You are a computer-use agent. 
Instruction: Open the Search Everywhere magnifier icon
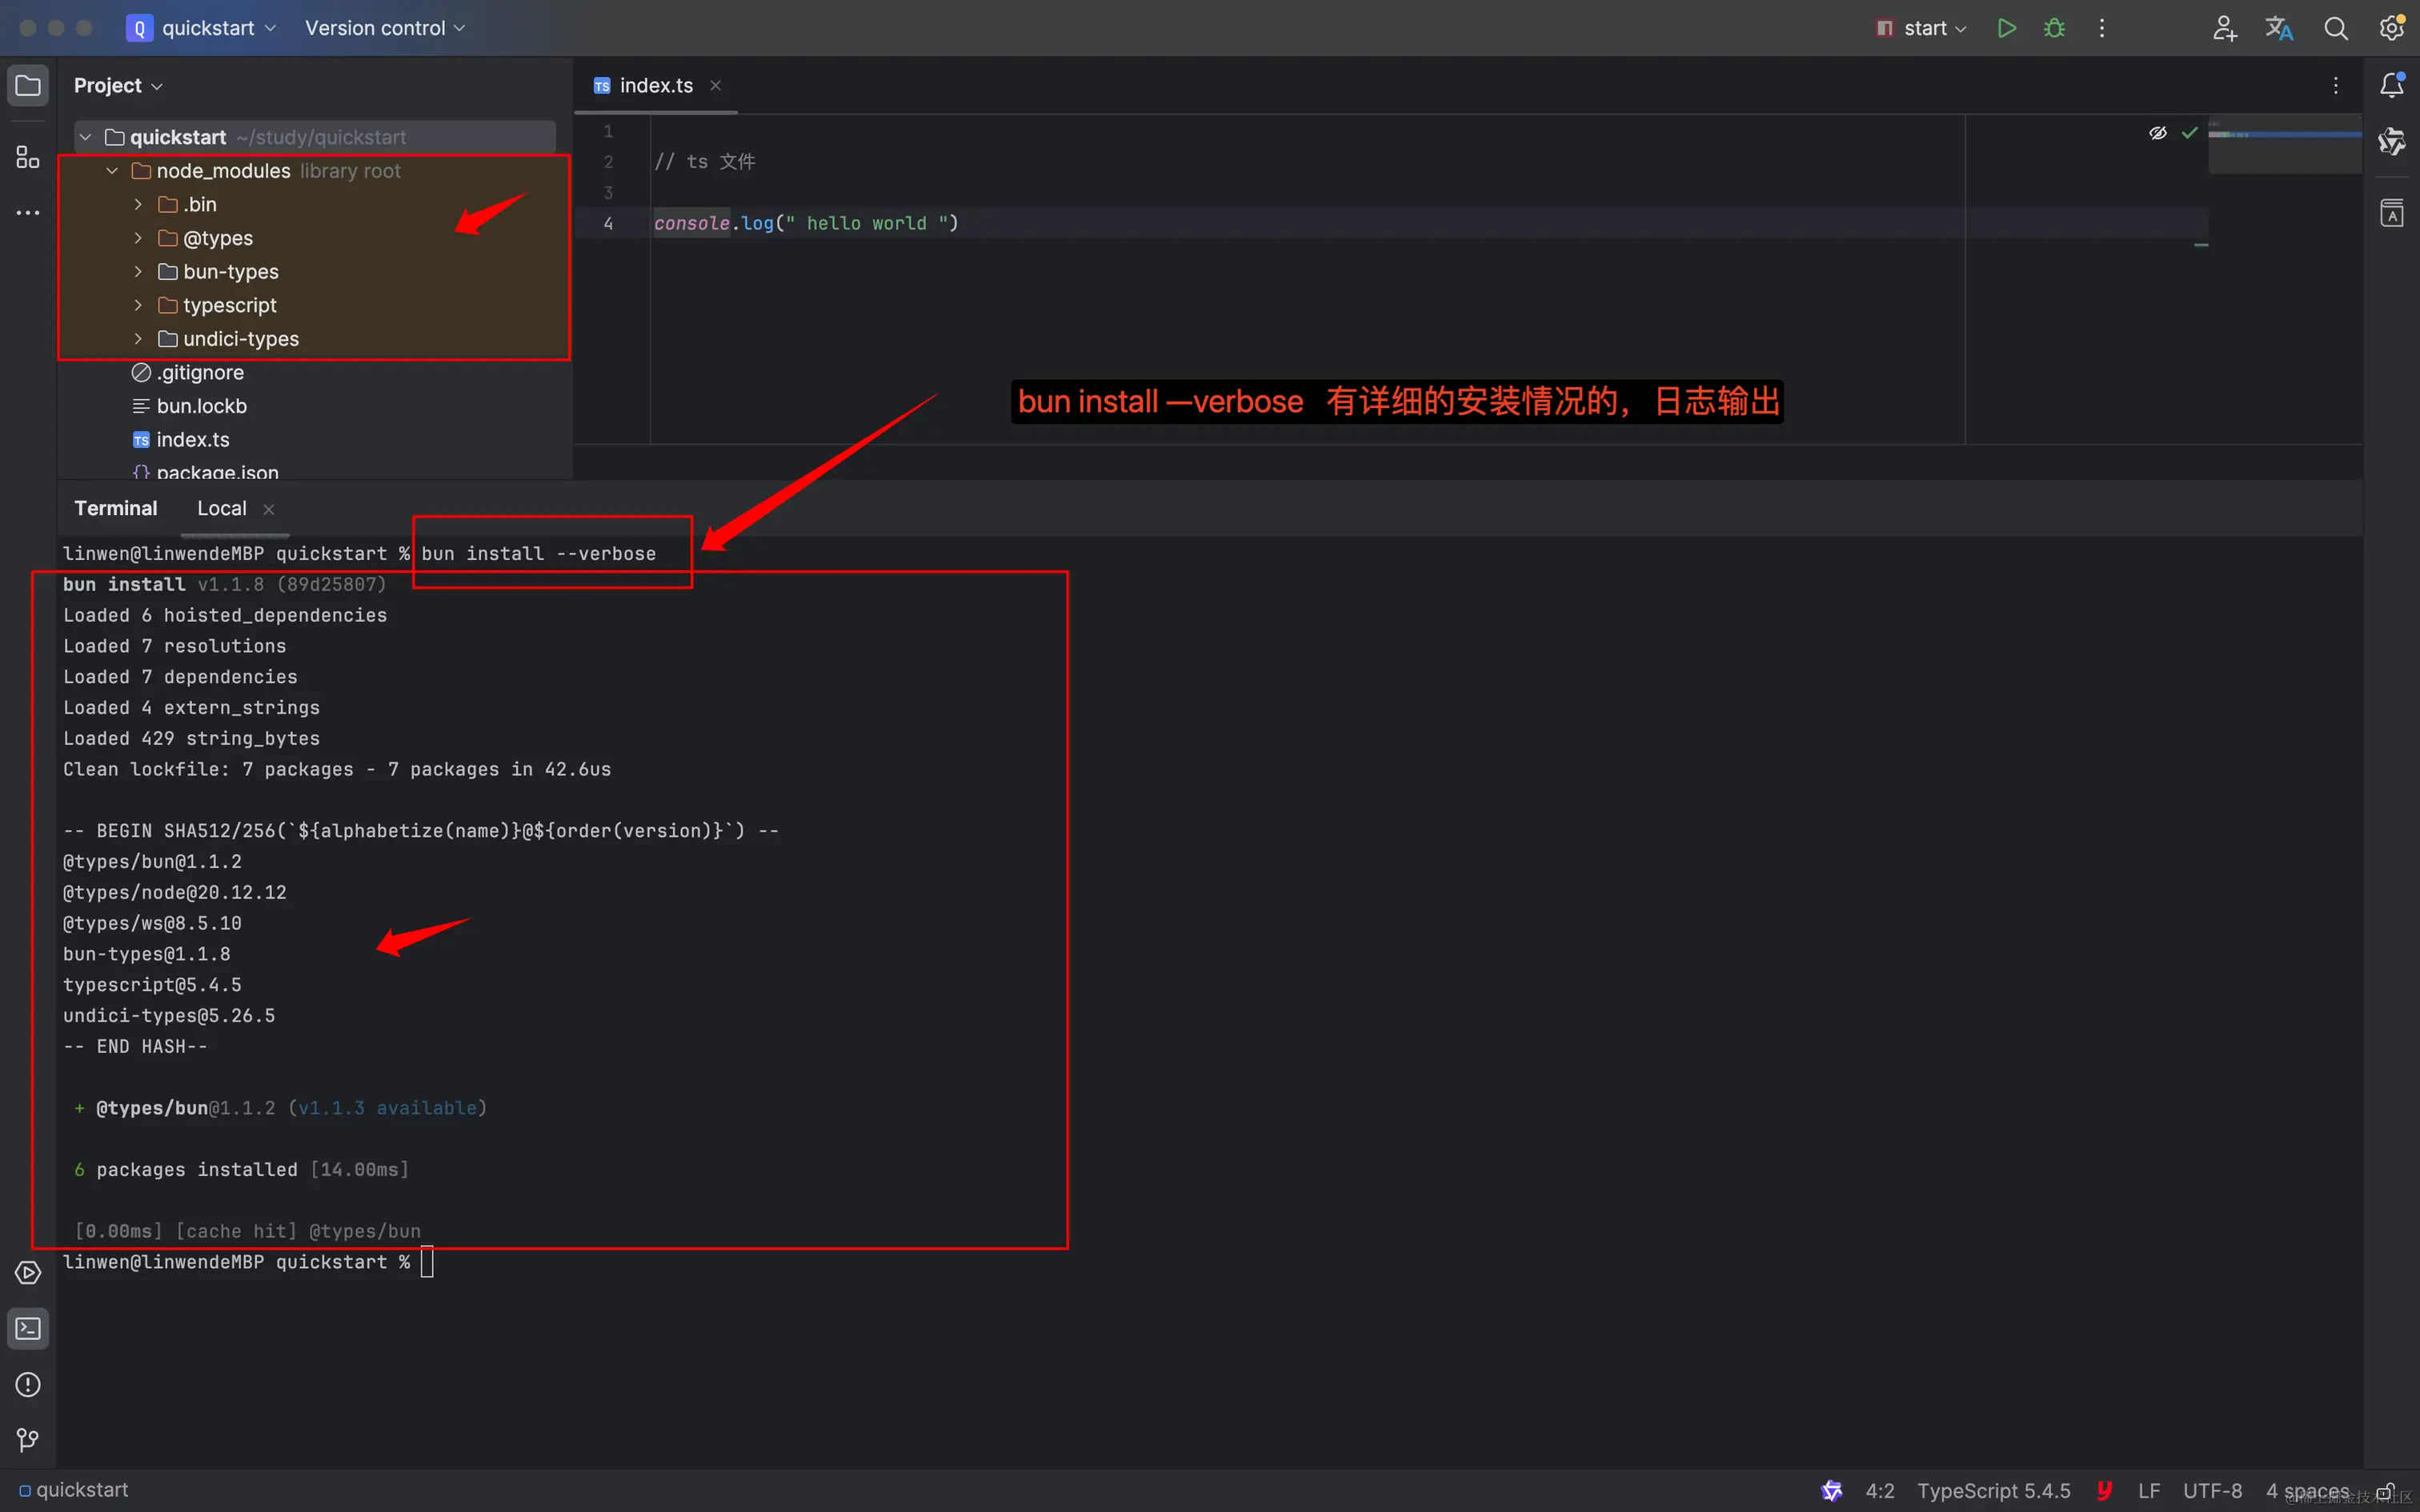(x=2335, y=28)
